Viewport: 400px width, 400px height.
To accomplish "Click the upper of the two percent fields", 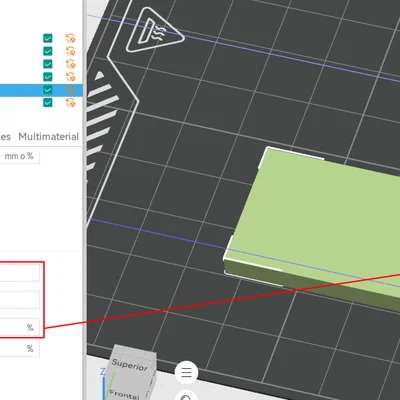I will [20, 328].
